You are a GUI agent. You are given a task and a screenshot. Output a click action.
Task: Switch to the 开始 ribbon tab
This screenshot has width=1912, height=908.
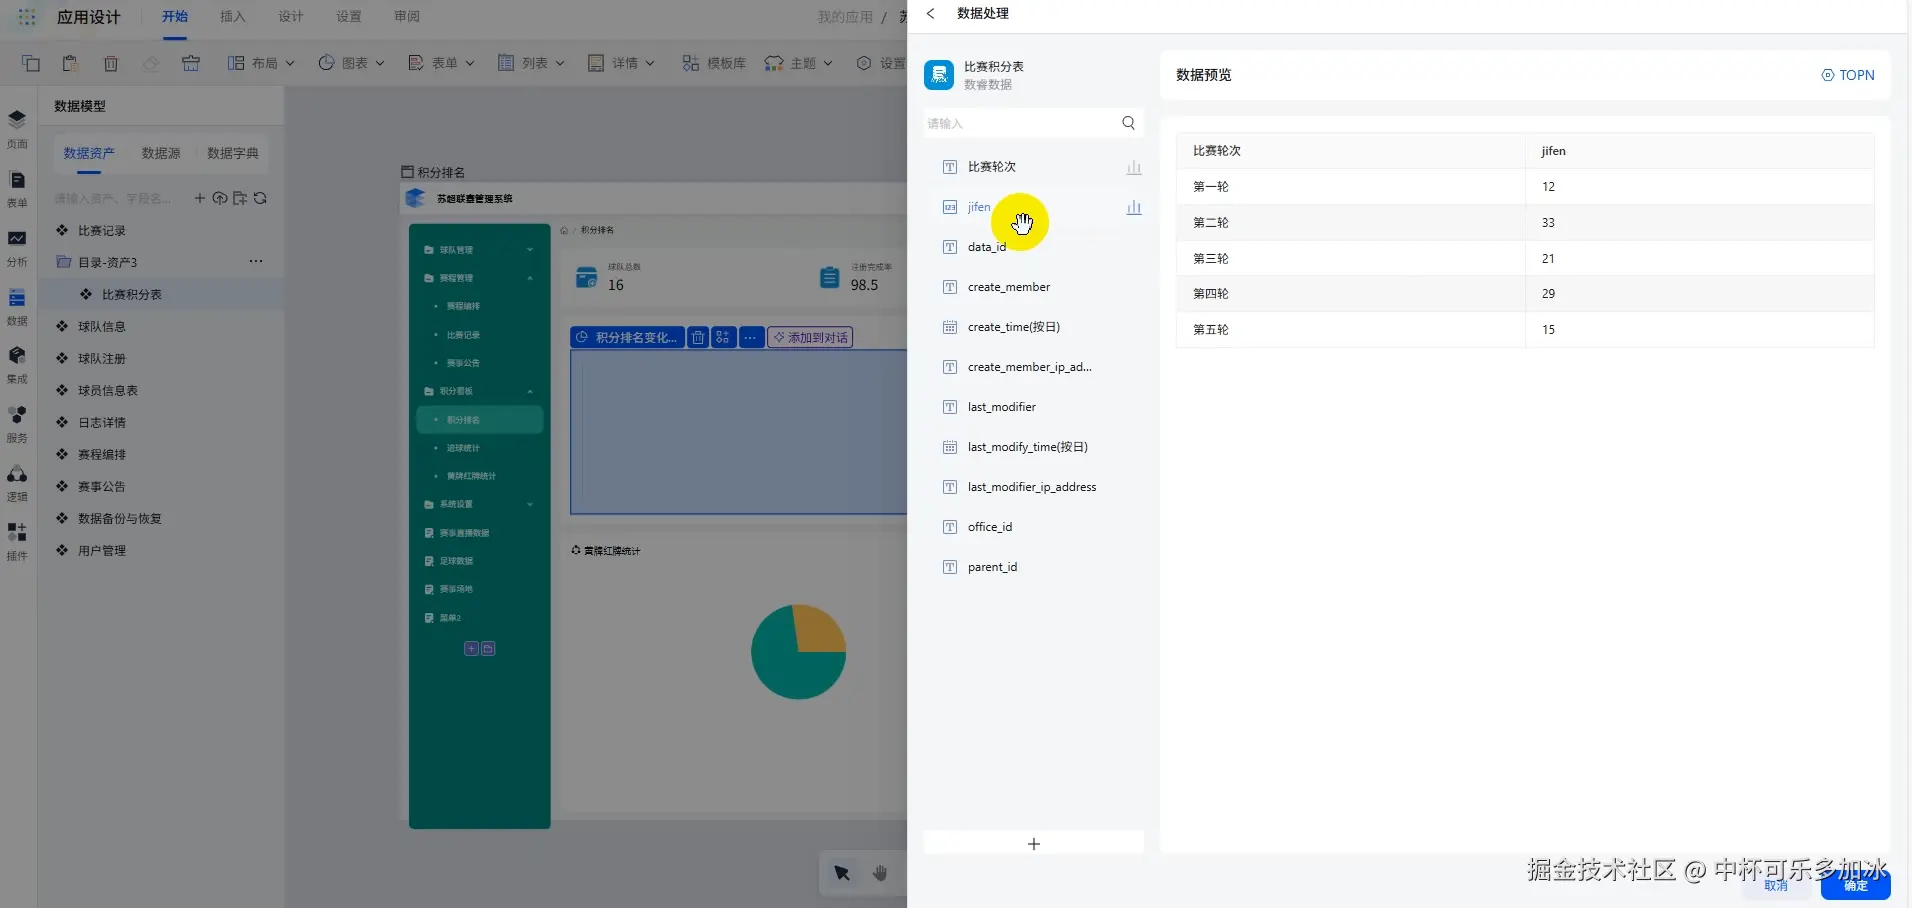[x=175, y=17]
